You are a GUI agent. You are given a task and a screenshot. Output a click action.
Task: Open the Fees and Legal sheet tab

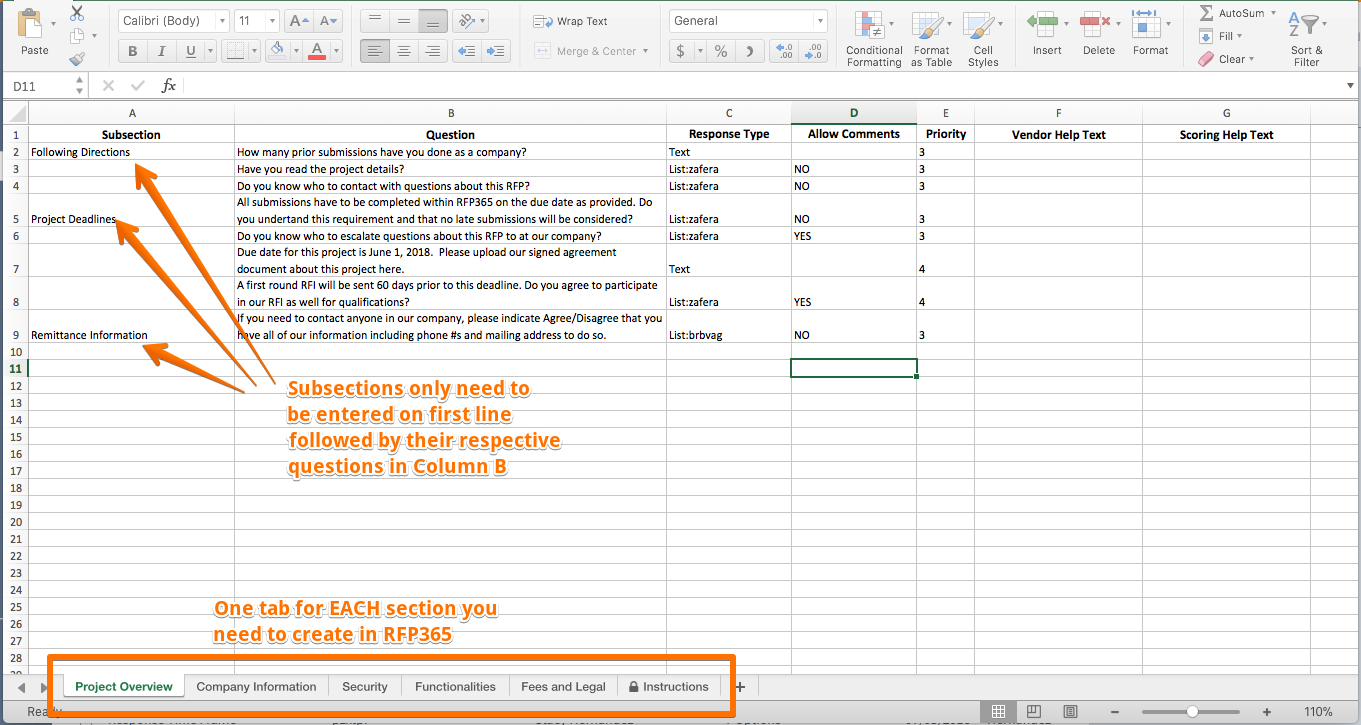point(563,686)
